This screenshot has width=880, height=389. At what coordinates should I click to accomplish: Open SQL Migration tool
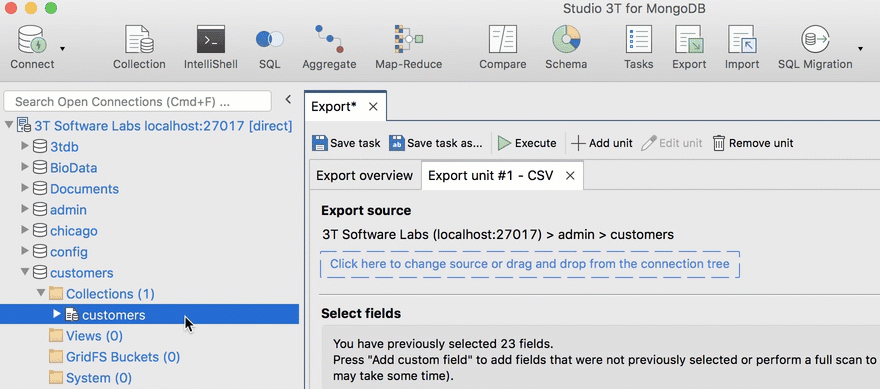click(x=815, y=48)
